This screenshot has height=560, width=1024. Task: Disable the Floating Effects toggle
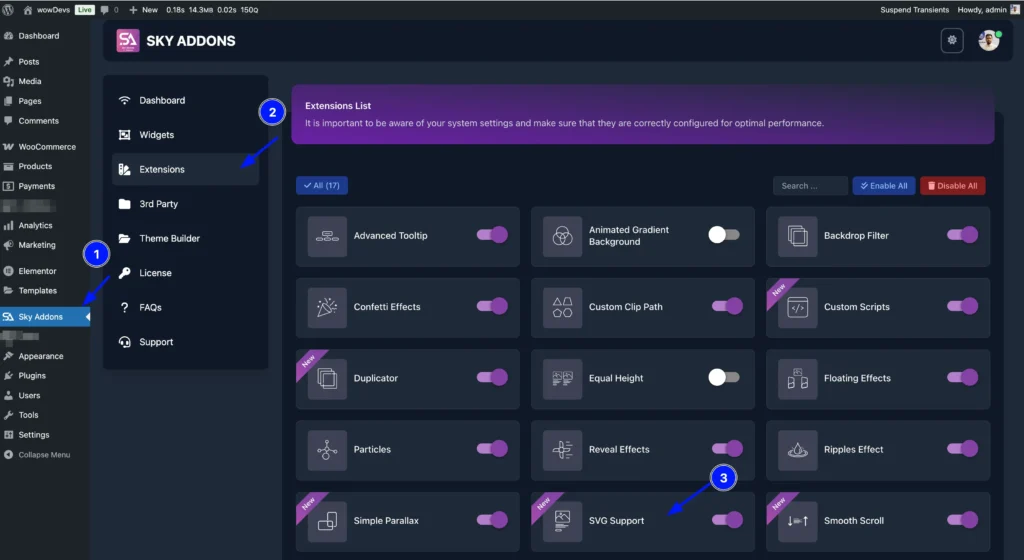963,377
